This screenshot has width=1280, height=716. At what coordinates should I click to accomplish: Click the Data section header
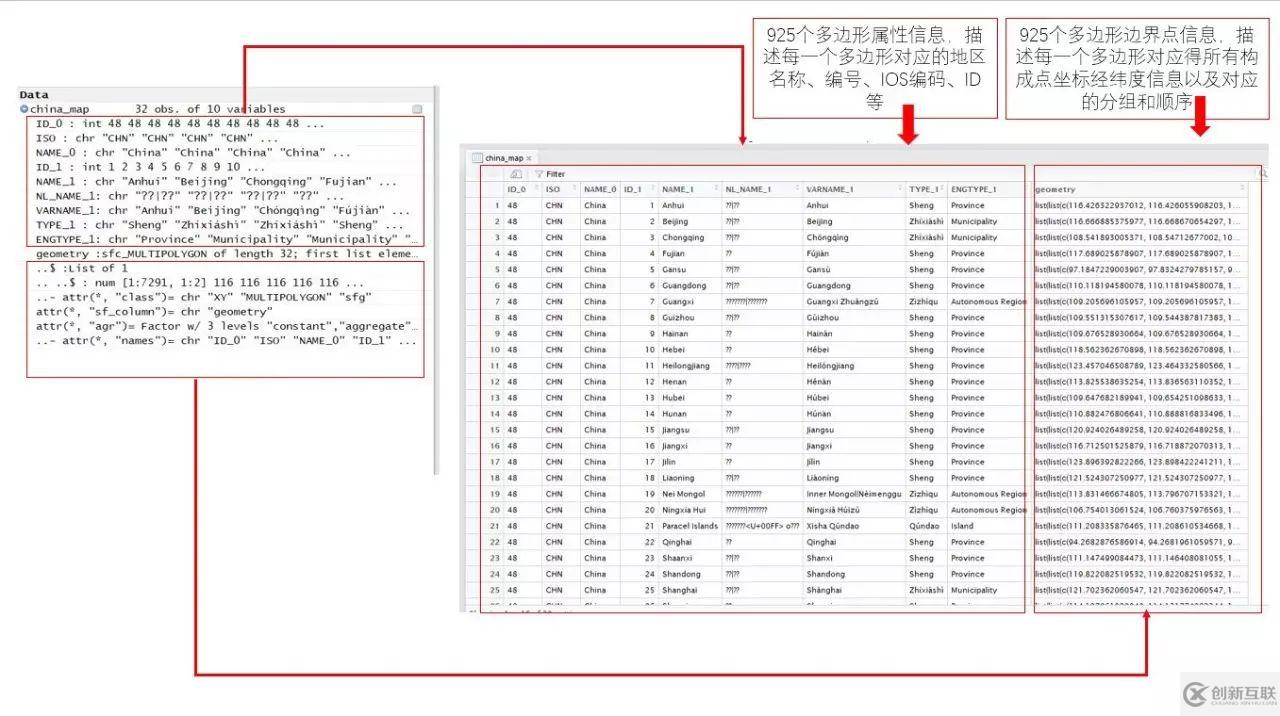coord(34,95)
